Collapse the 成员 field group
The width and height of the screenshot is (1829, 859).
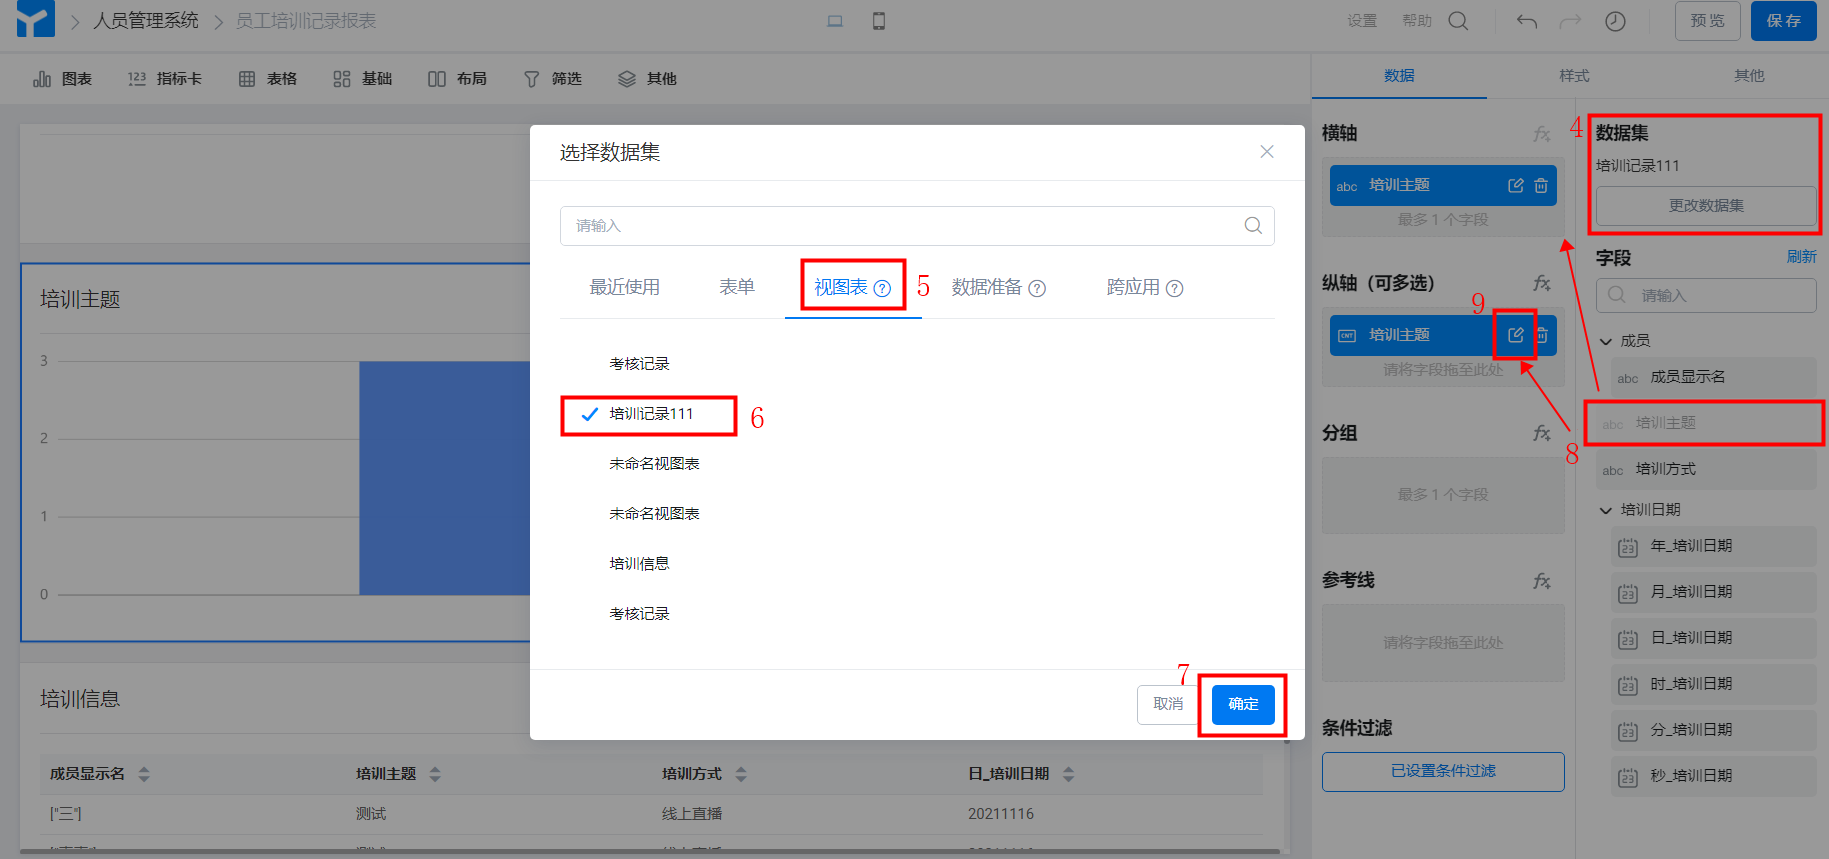click(x=1606, y=341)
